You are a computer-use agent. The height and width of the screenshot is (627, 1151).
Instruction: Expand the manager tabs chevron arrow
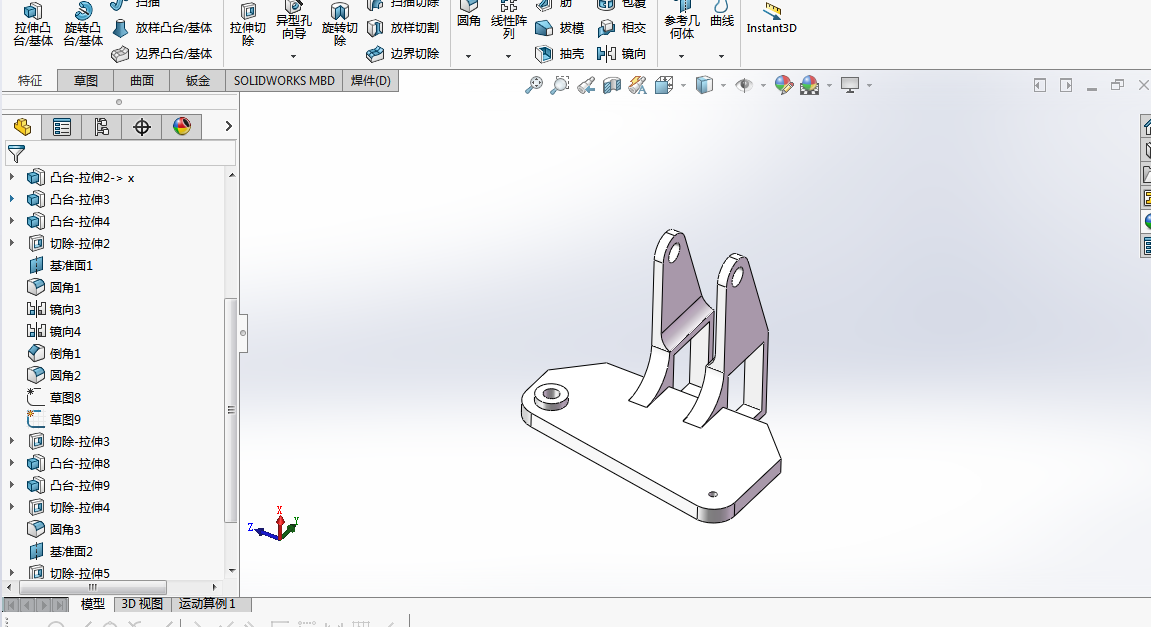pos(228,126)
